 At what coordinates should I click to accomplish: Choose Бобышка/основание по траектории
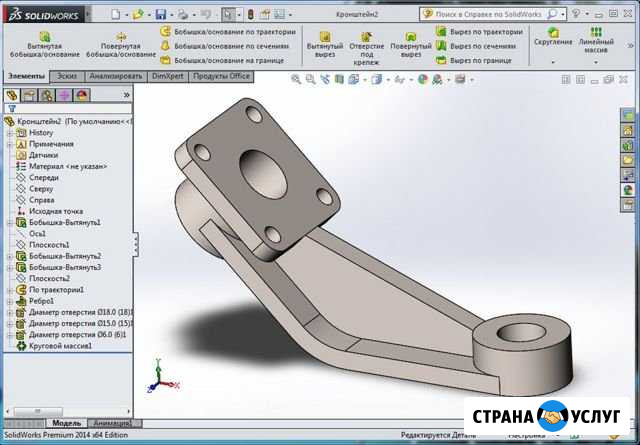click(228, 31)
